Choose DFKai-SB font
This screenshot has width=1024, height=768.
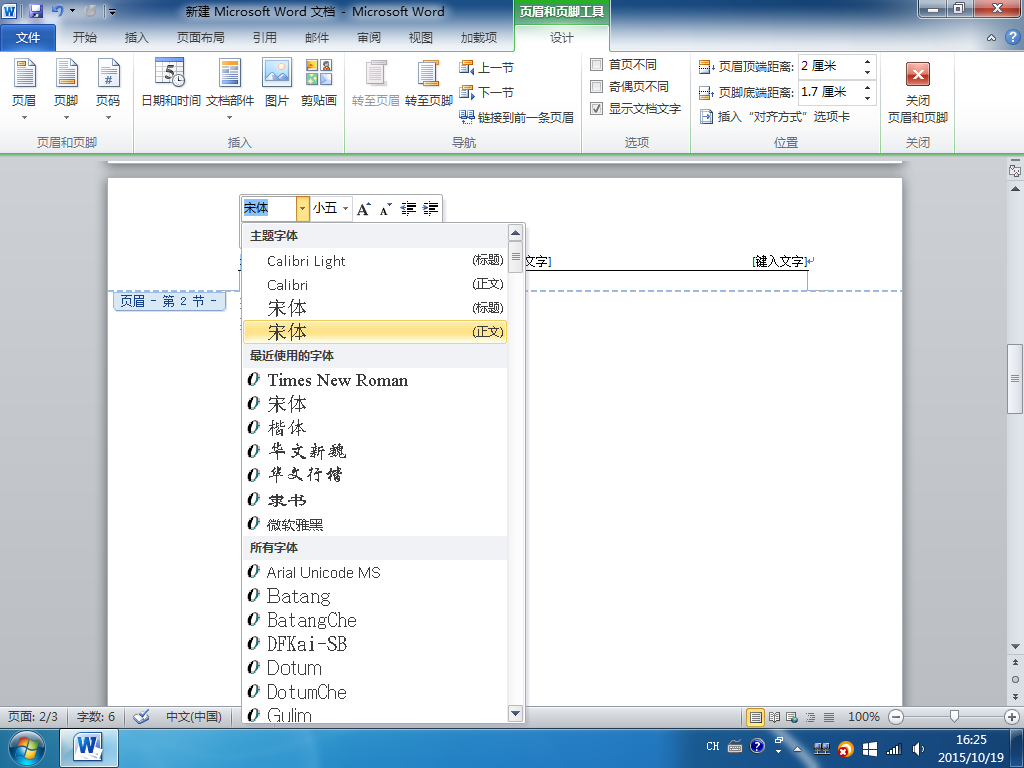[x=375, y=644]
